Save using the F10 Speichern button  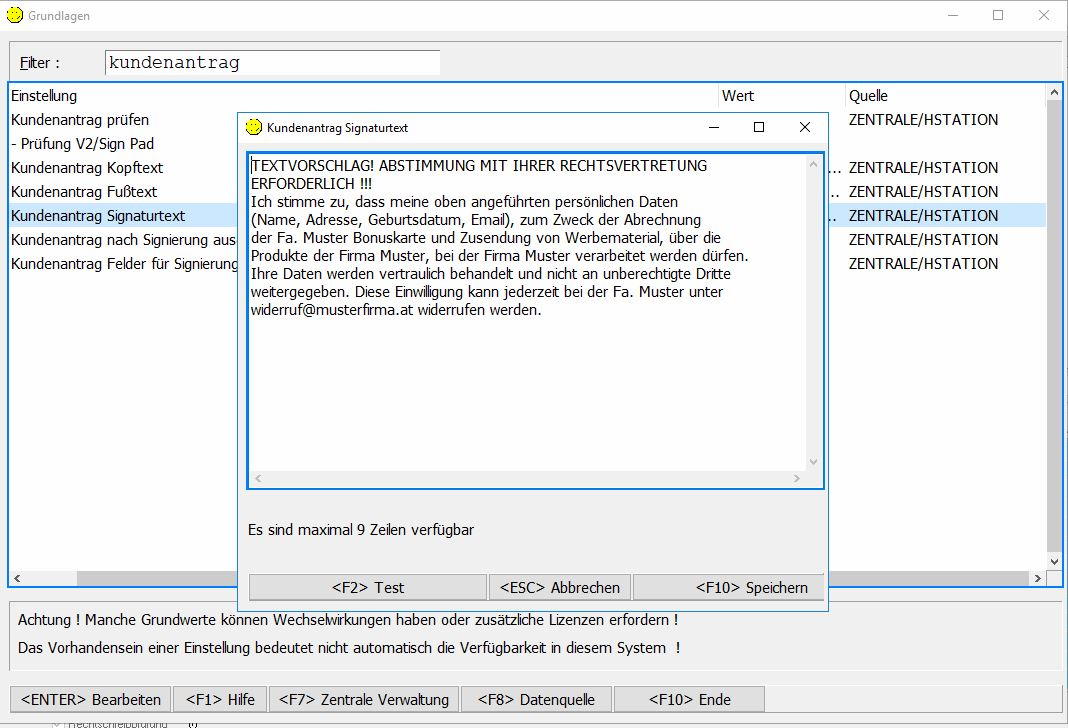click(727, 587)
